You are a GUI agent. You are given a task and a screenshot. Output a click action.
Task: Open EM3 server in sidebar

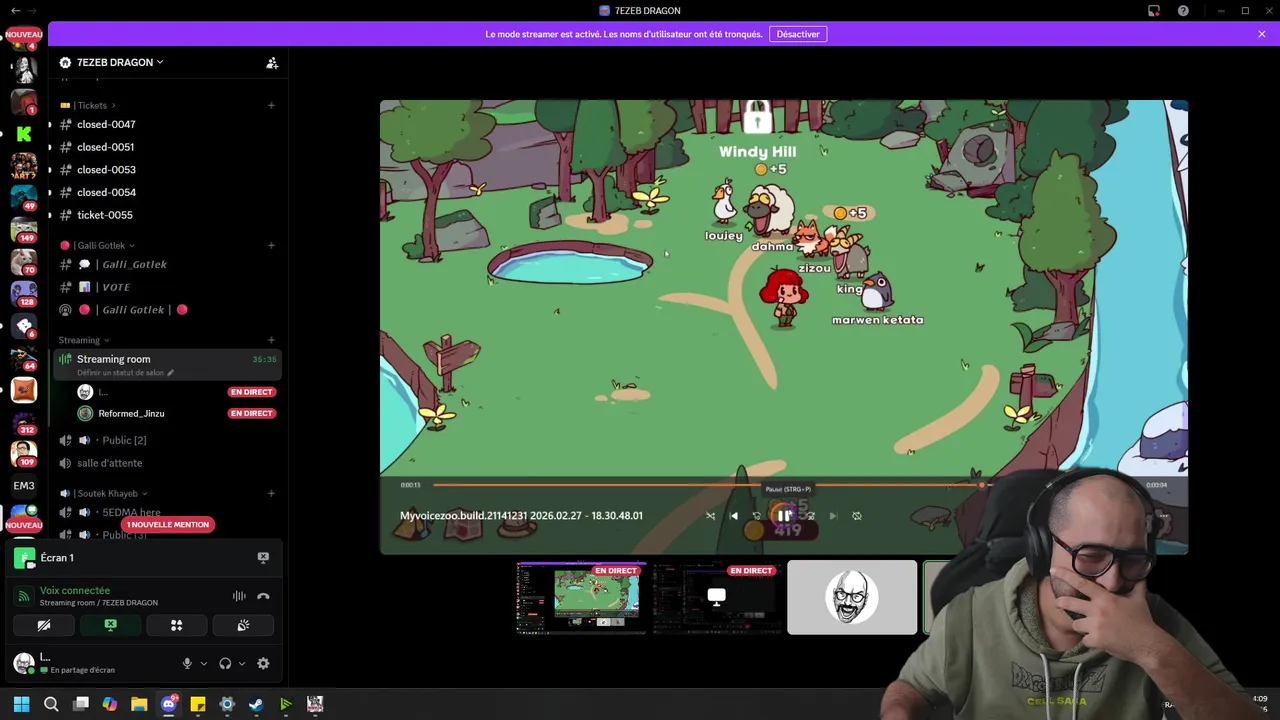click(24, 486)
